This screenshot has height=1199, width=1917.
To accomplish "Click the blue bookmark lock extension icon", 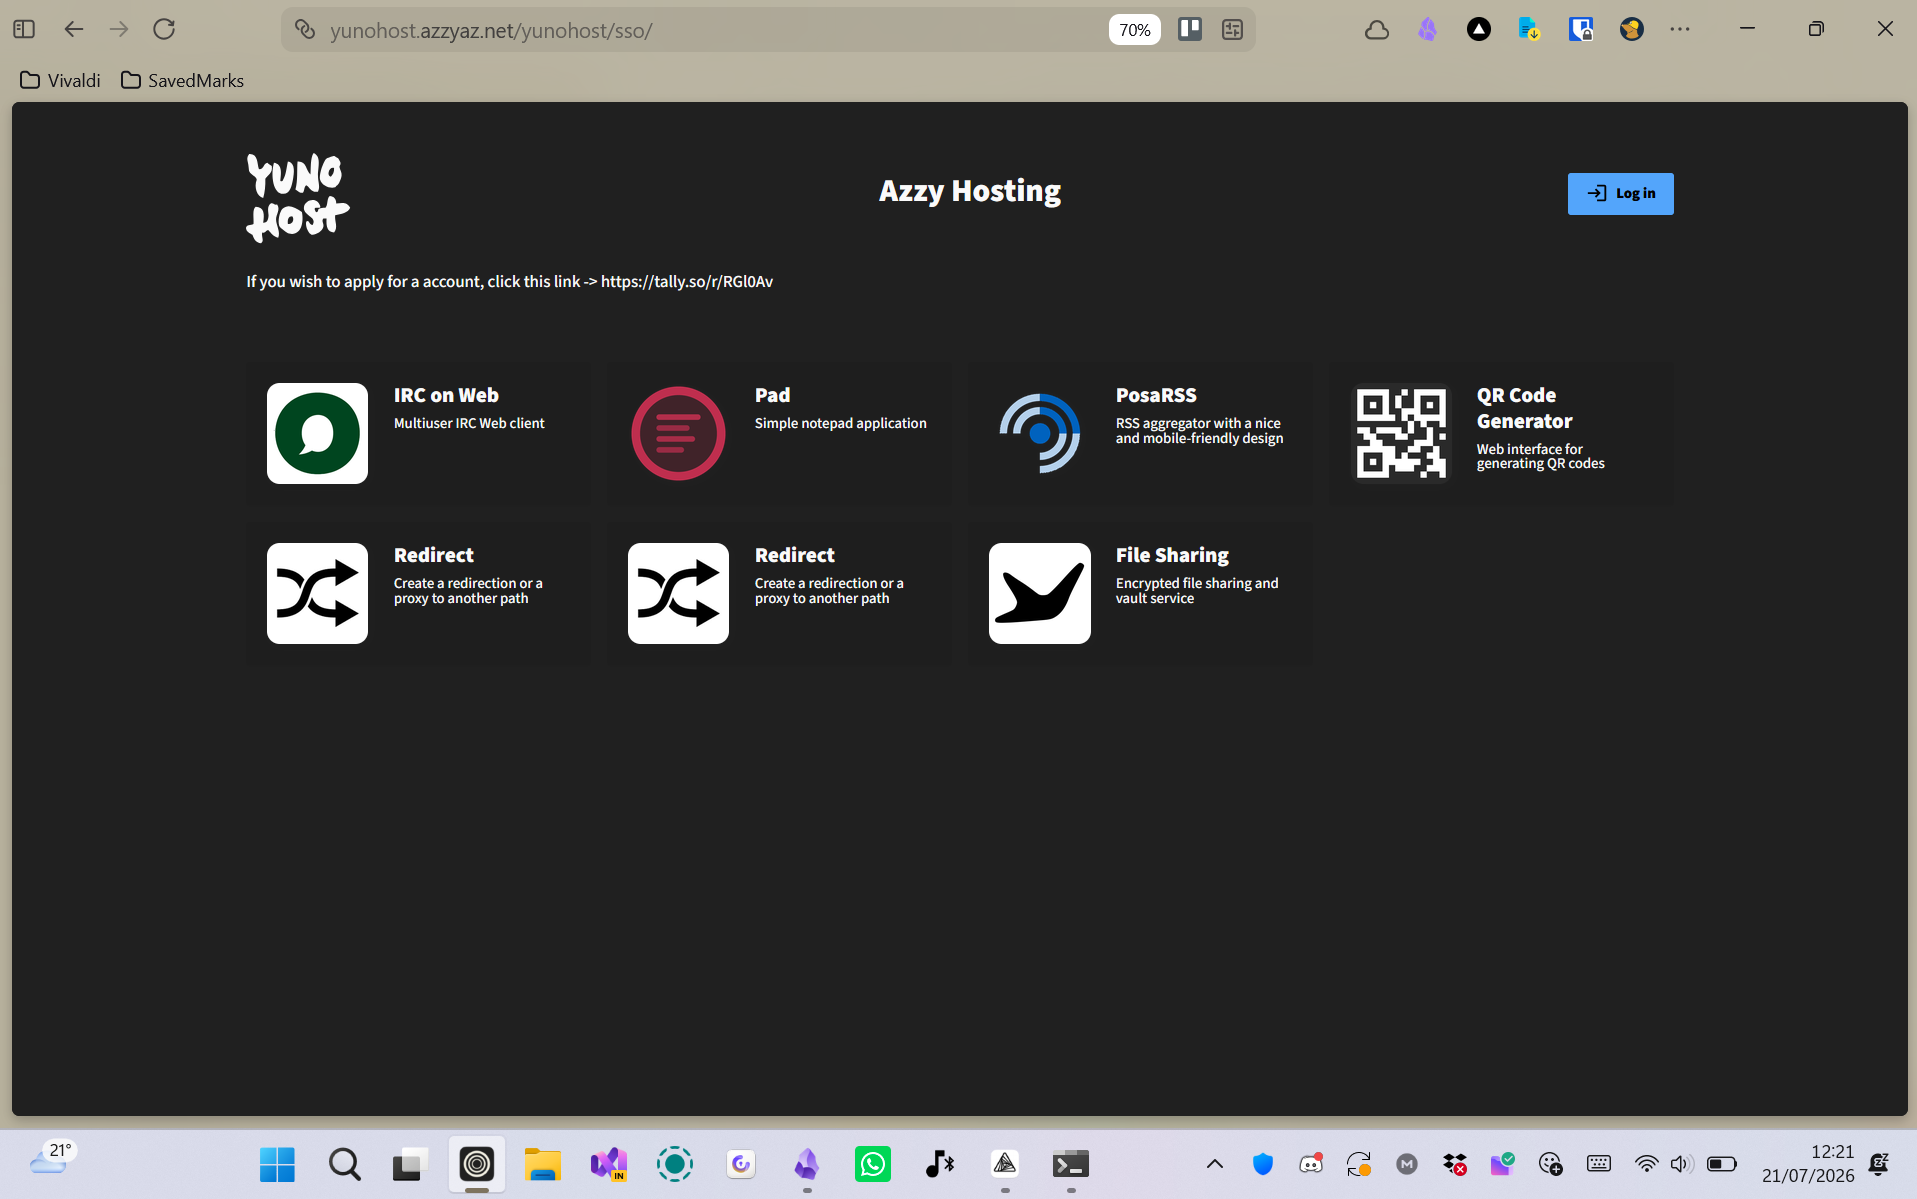I will coord(1581,29).
